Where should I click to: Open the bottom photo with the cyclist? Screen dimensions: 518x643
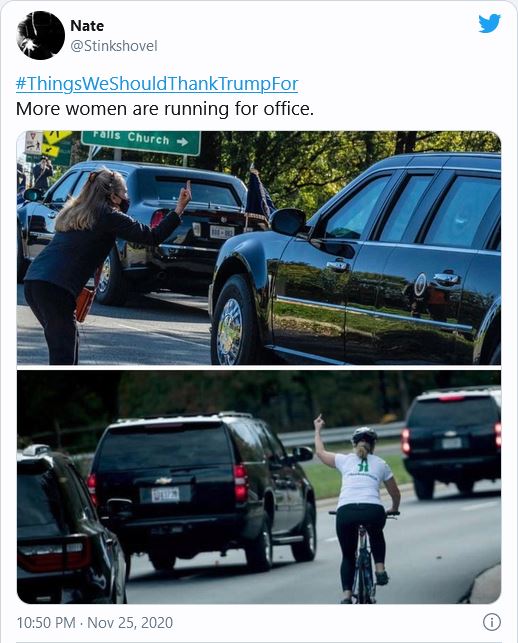pyautogui.click(x=259, y=487)
